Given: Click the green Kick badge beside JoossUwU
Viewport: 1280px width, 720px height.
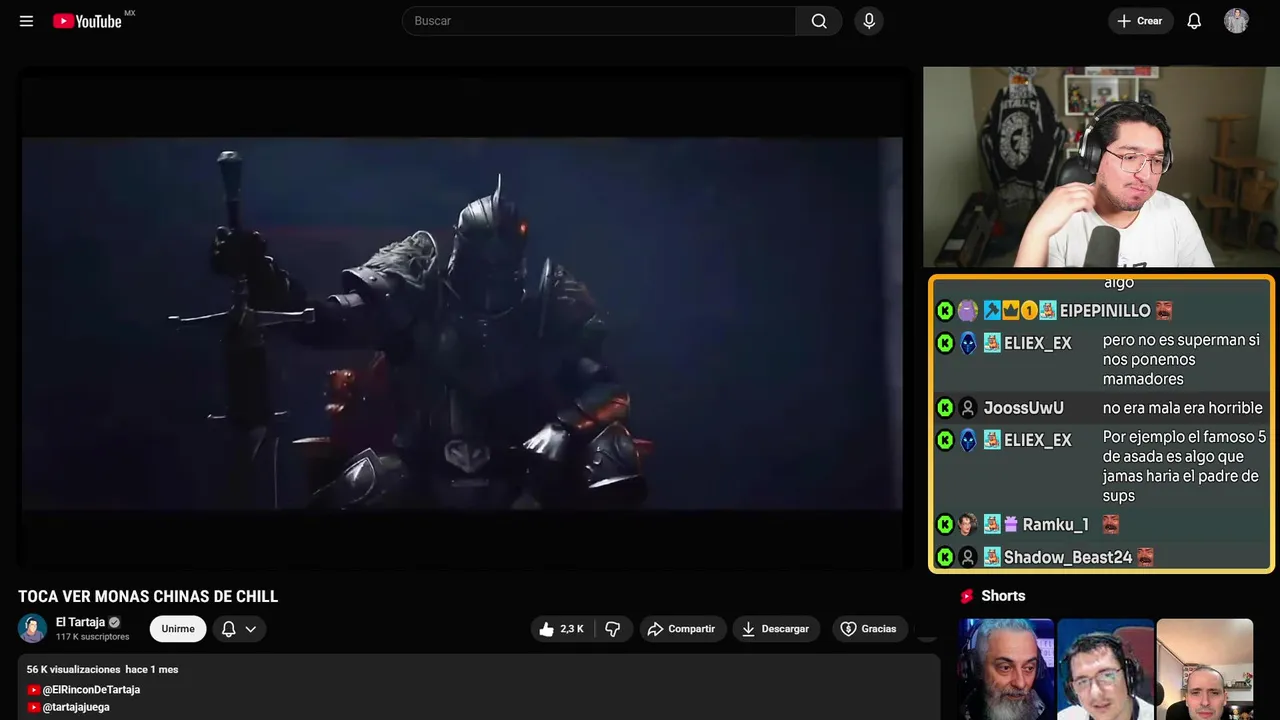Looking at the screenshot, I should click(945, 408).
